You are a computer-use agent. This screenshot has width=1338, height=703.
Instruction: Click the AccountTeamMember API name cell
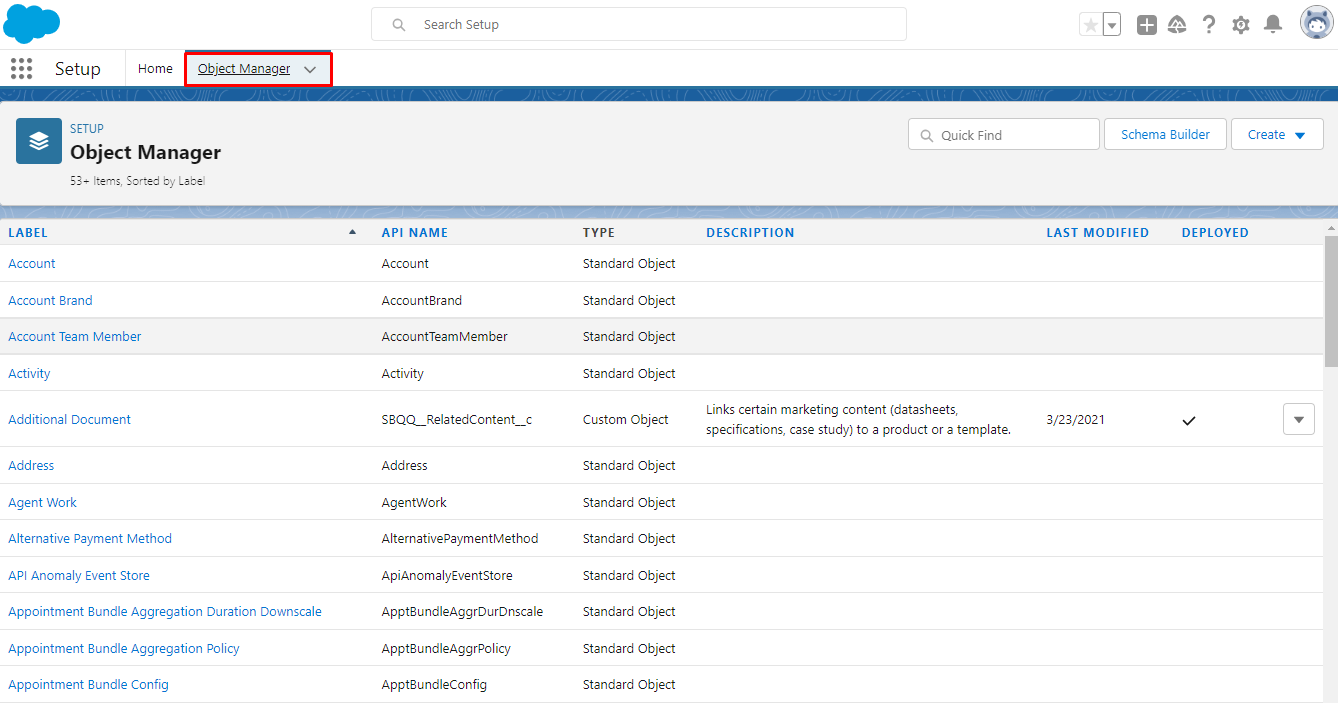point(445,337)
